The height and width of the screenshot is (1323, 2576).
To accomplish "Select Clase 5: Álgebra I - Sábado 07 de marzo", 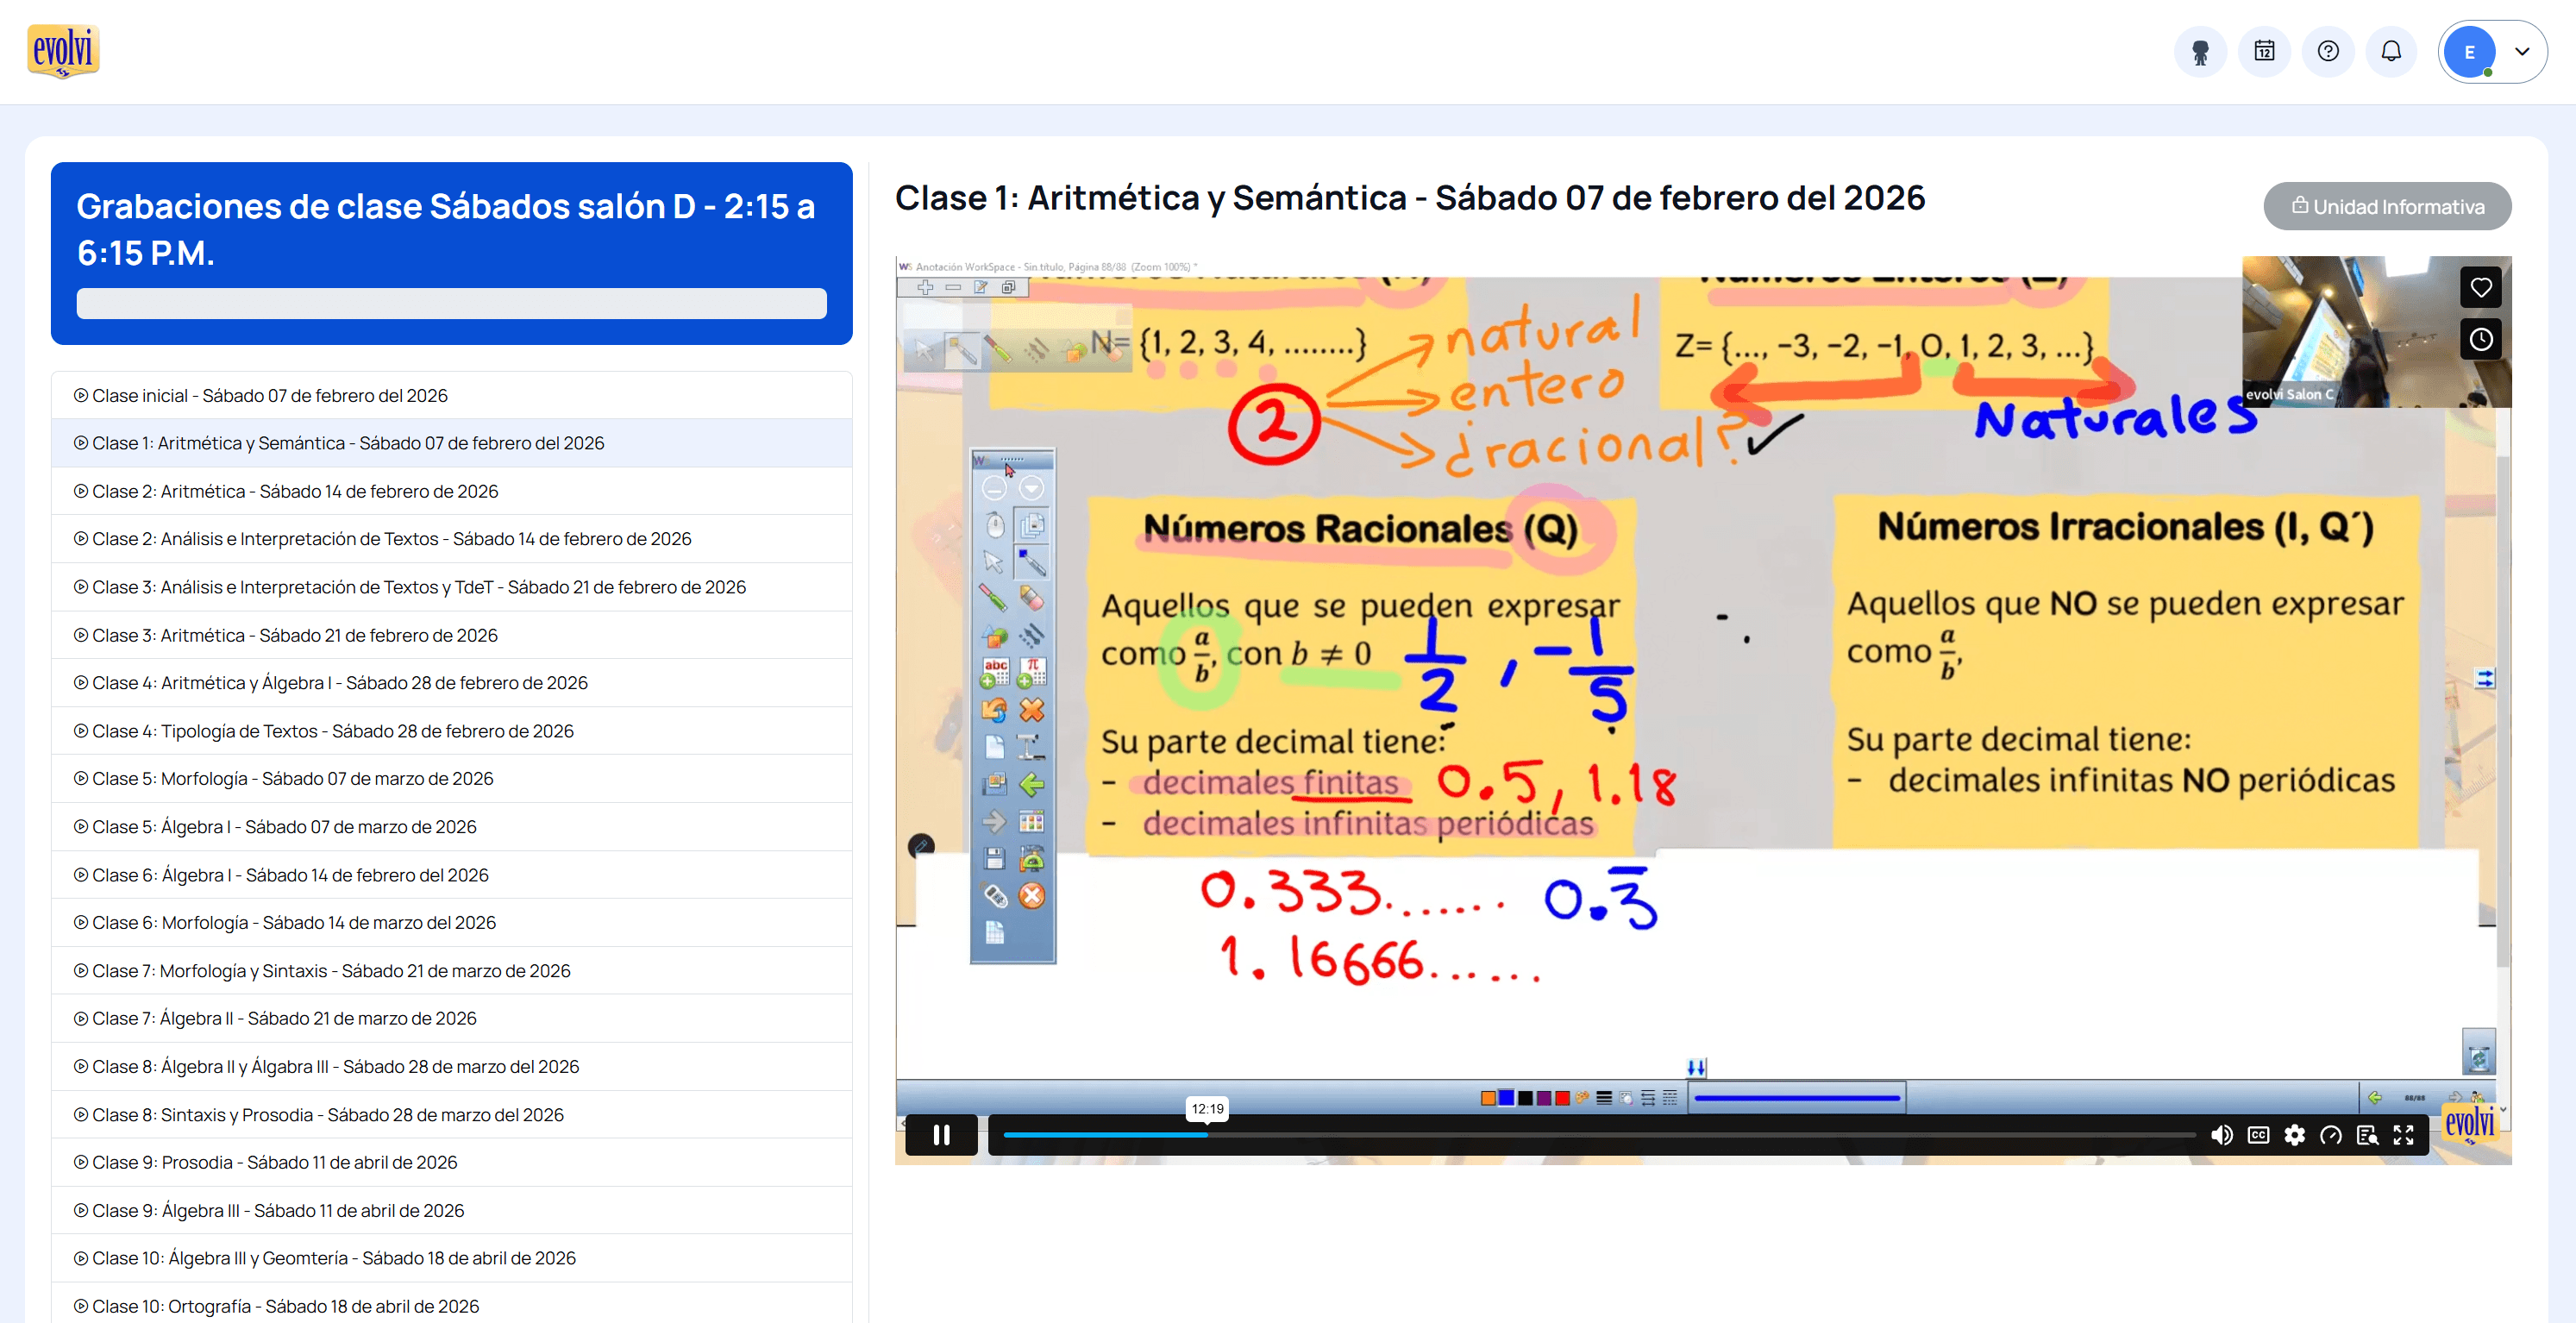I will 452,827.
